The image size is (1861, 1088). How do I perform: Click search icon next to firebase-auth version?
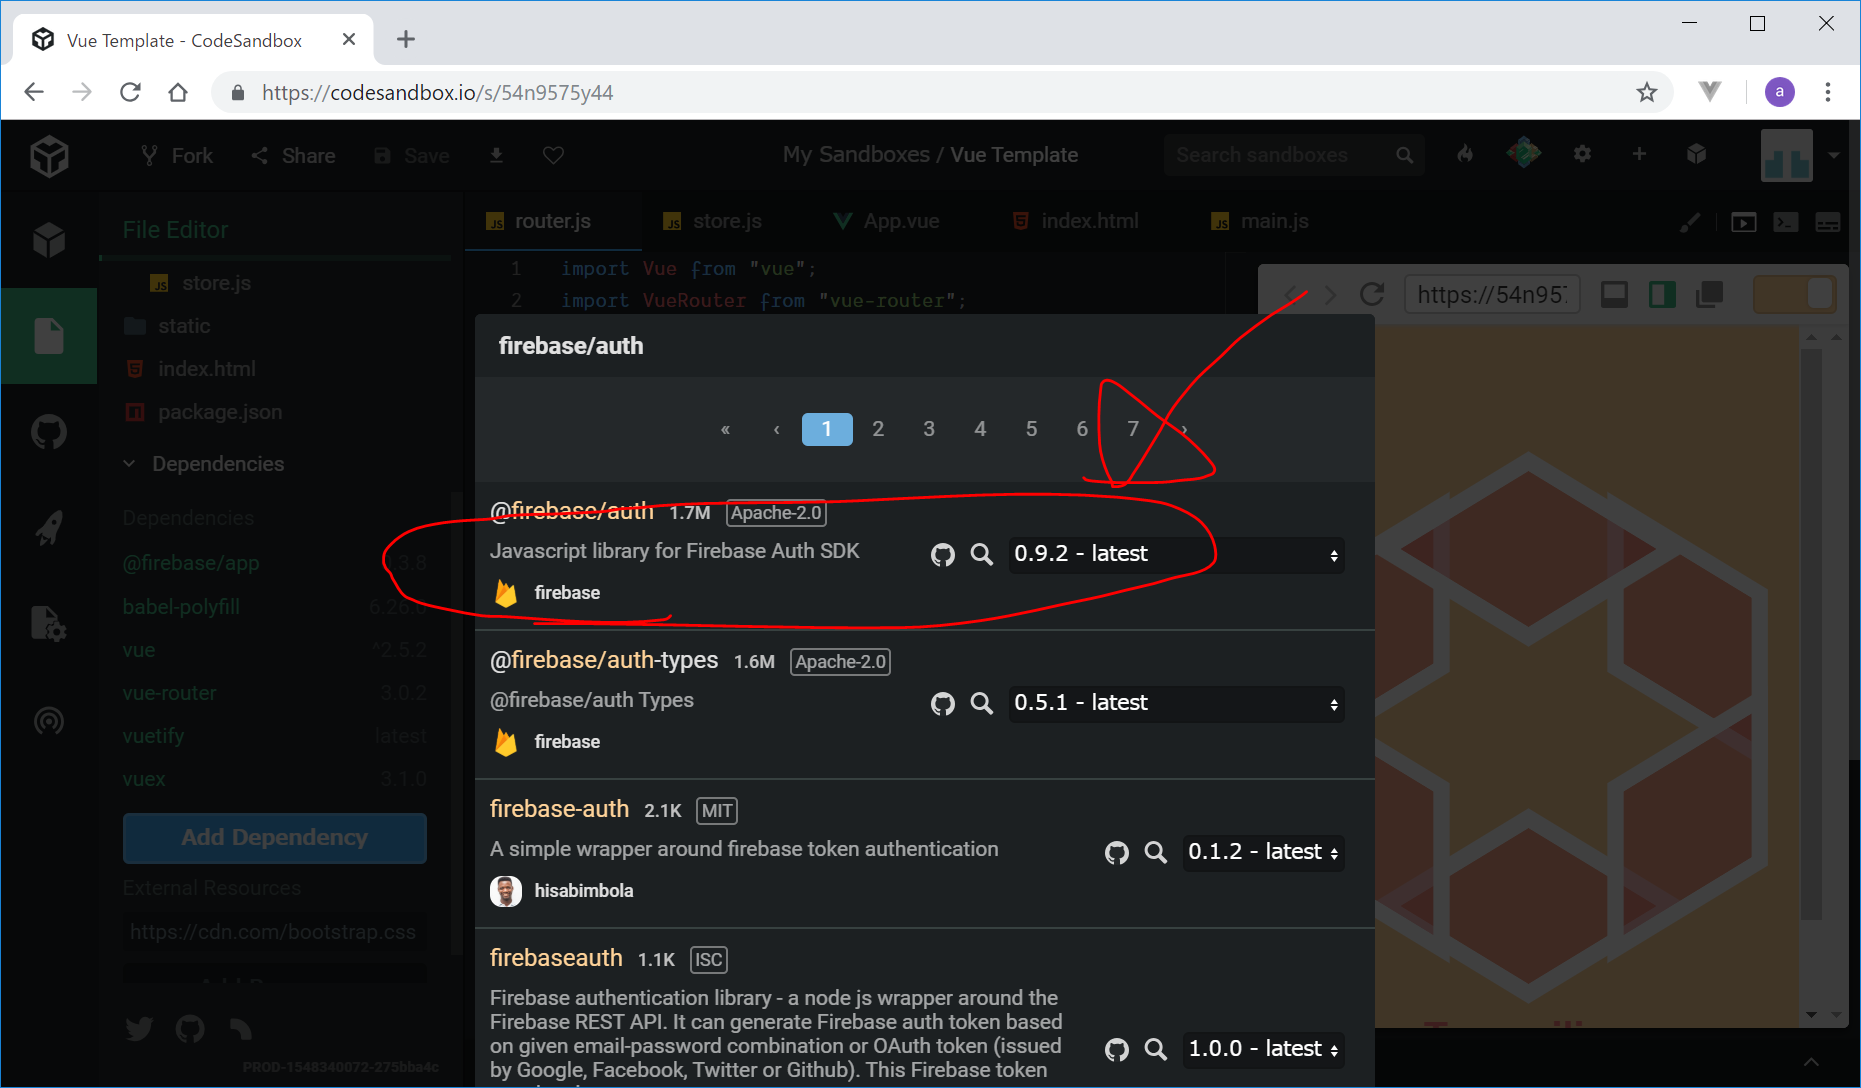click(x=1155, y=852)
